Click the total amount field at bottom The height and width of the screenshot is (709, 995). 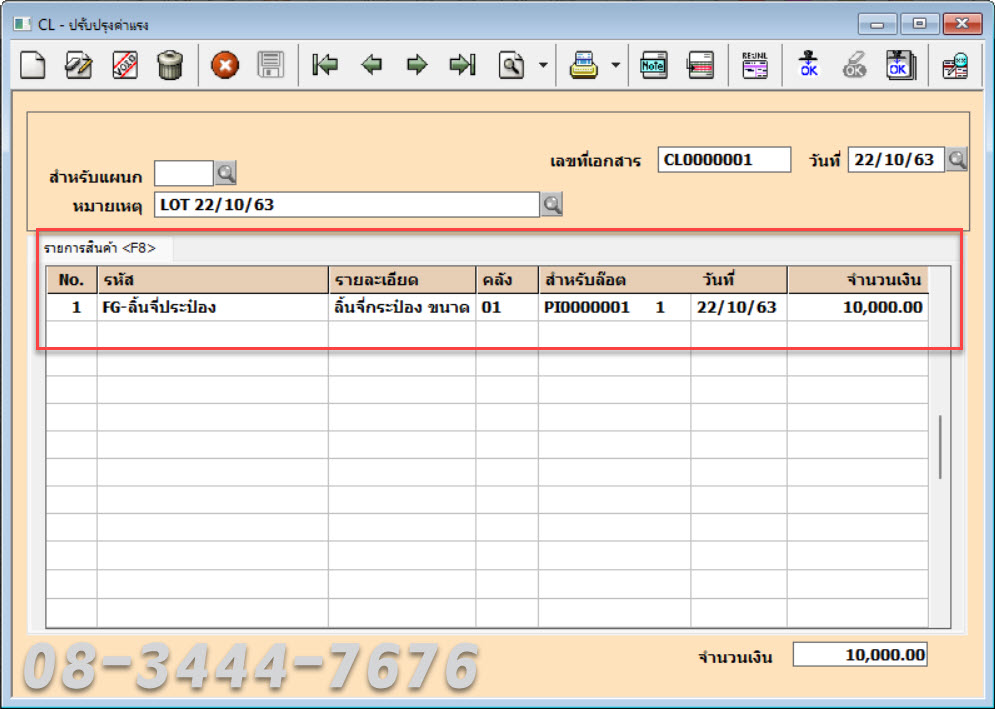(860, 654)
